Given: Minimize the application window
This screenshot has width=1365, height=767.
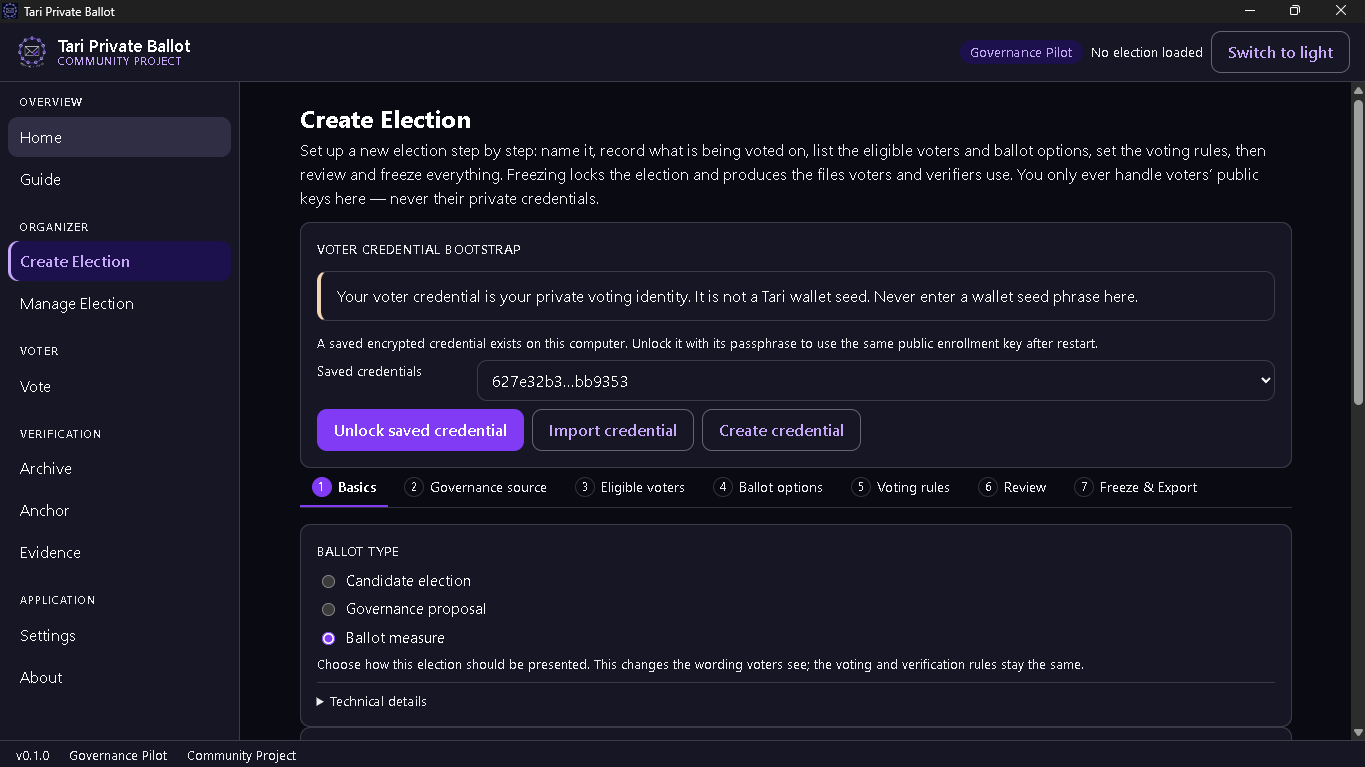Looking at the screenshot, I should coord(1249,11).
